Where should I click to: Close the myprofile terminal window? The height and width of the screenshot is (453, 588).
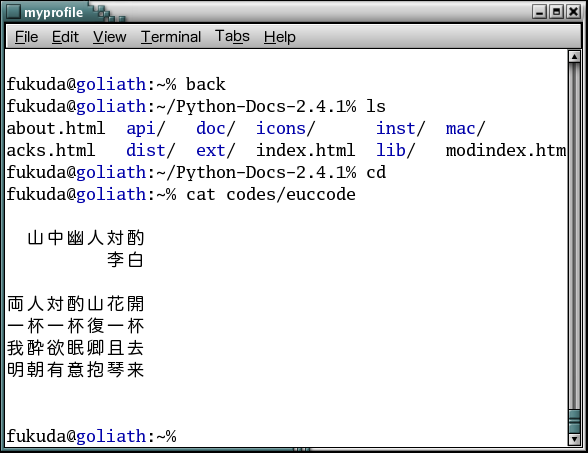point(574,12)
